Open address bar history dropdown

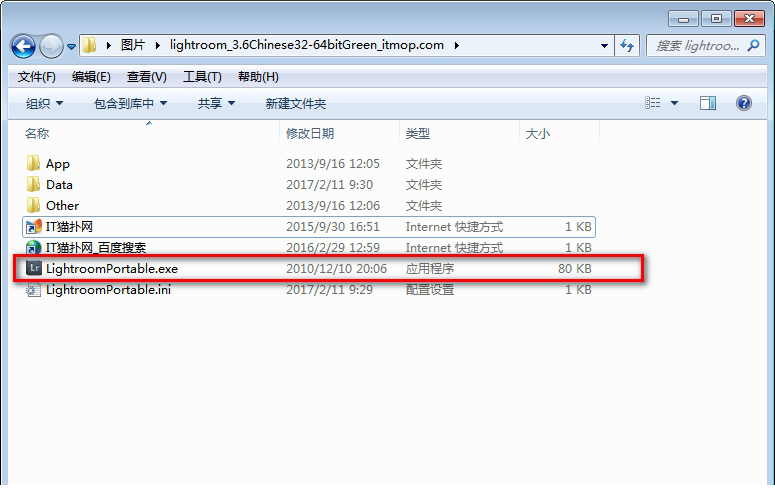coord(604,45)
